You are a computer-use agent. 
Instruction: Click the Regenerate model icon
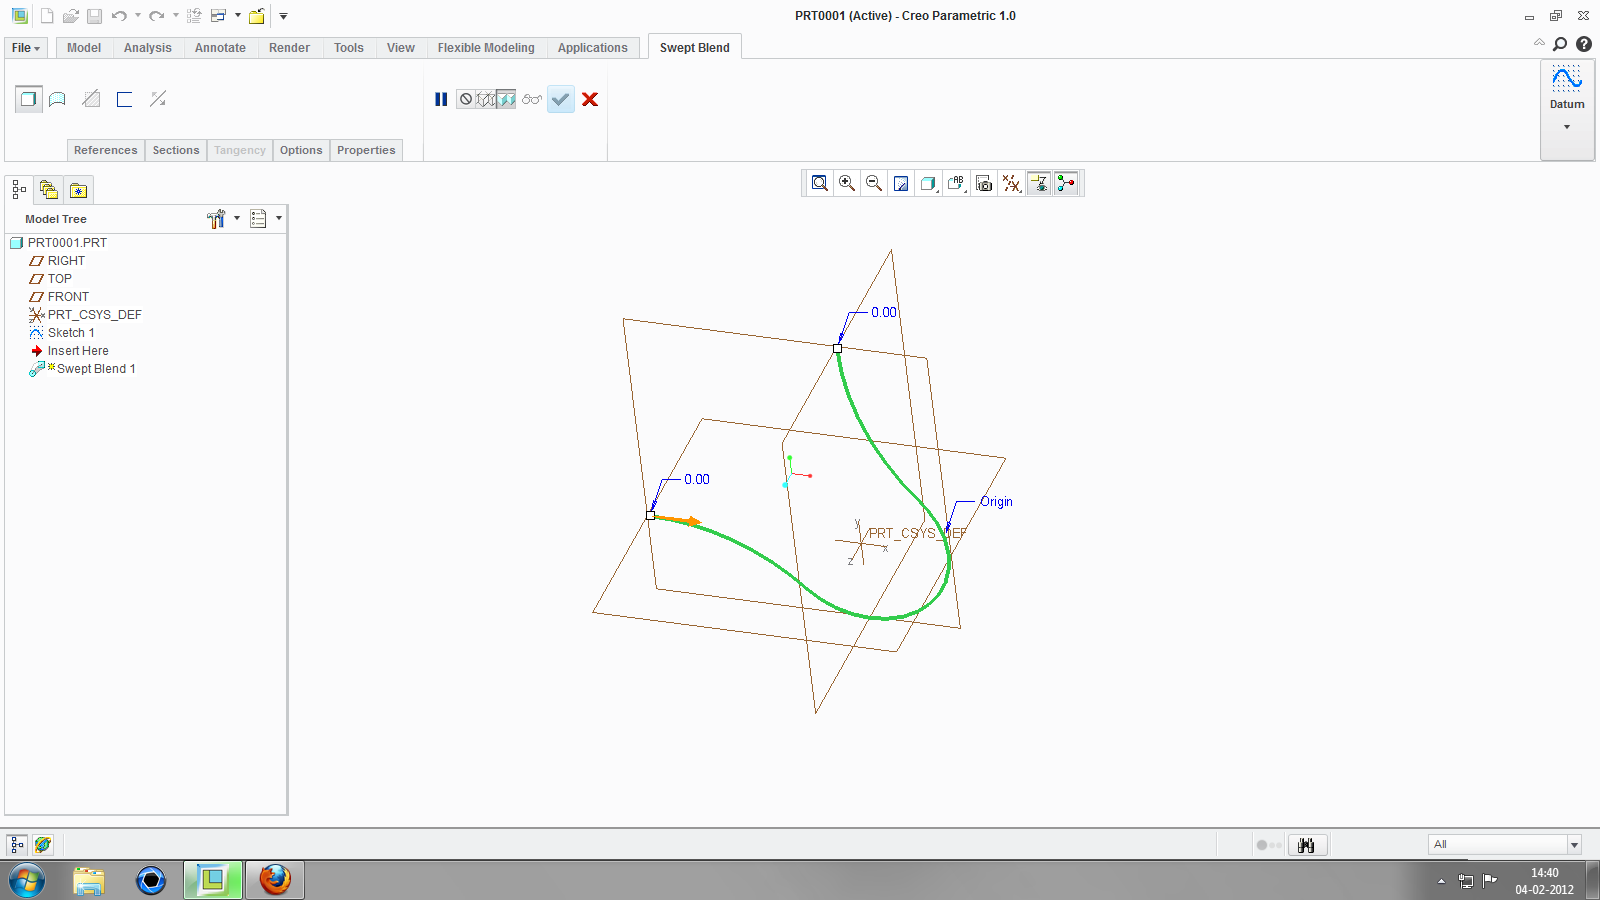[x=194, y=16]
